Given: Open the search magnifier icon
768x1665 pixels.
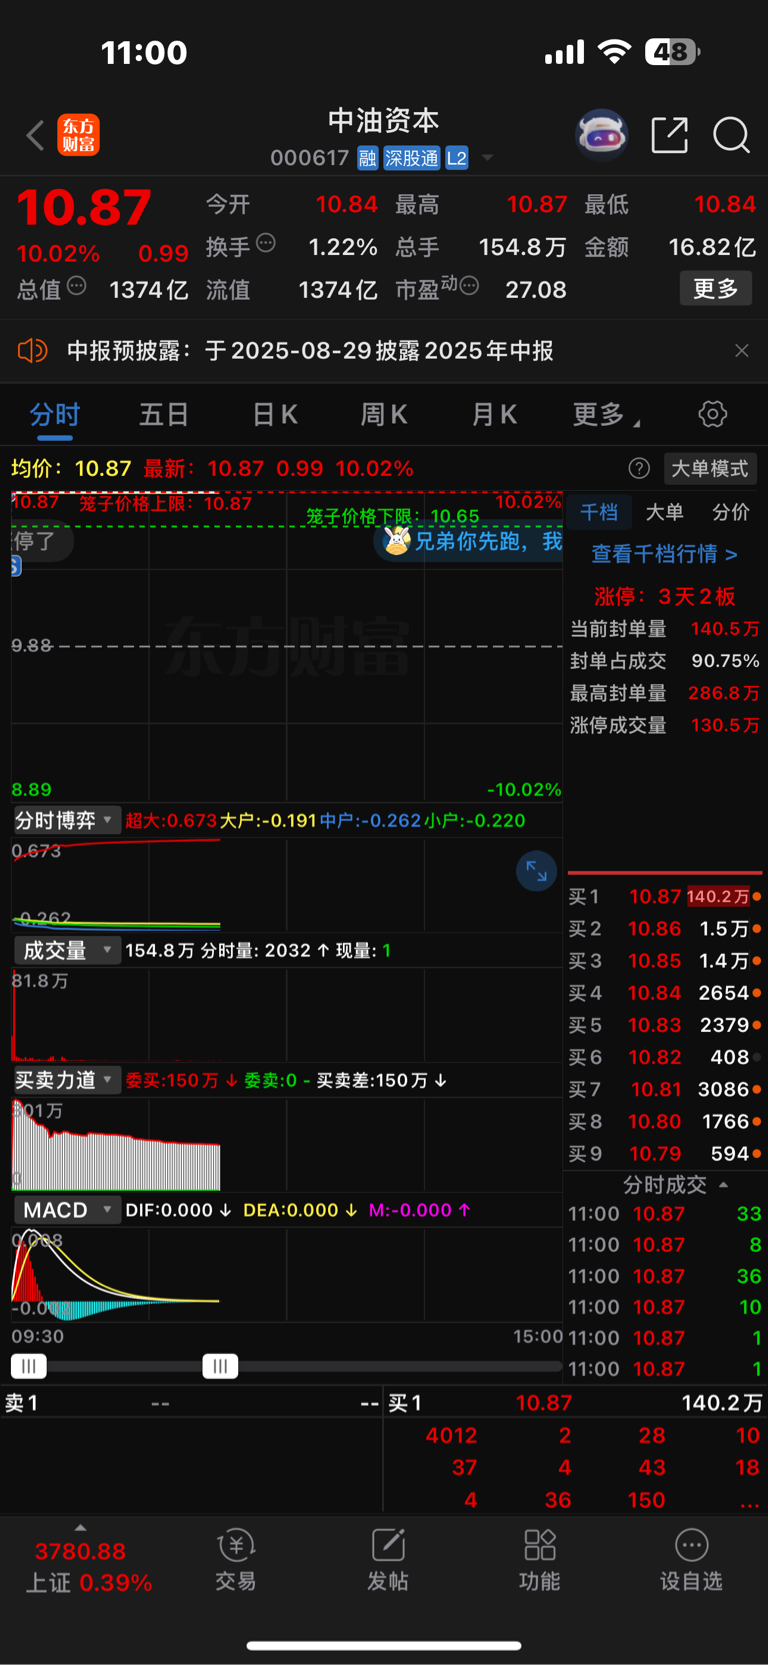Looking at the screenshot, I should click(x=731, y=135).
